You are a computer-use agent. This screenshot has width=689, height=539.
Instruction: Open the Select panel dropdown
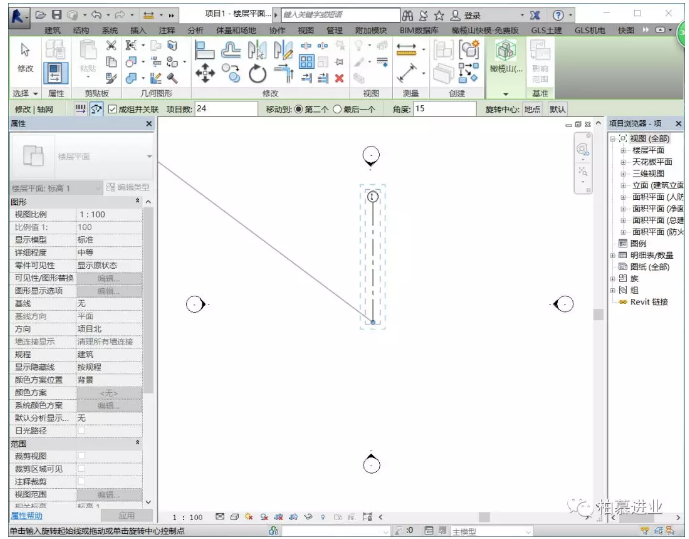(25, 93)
